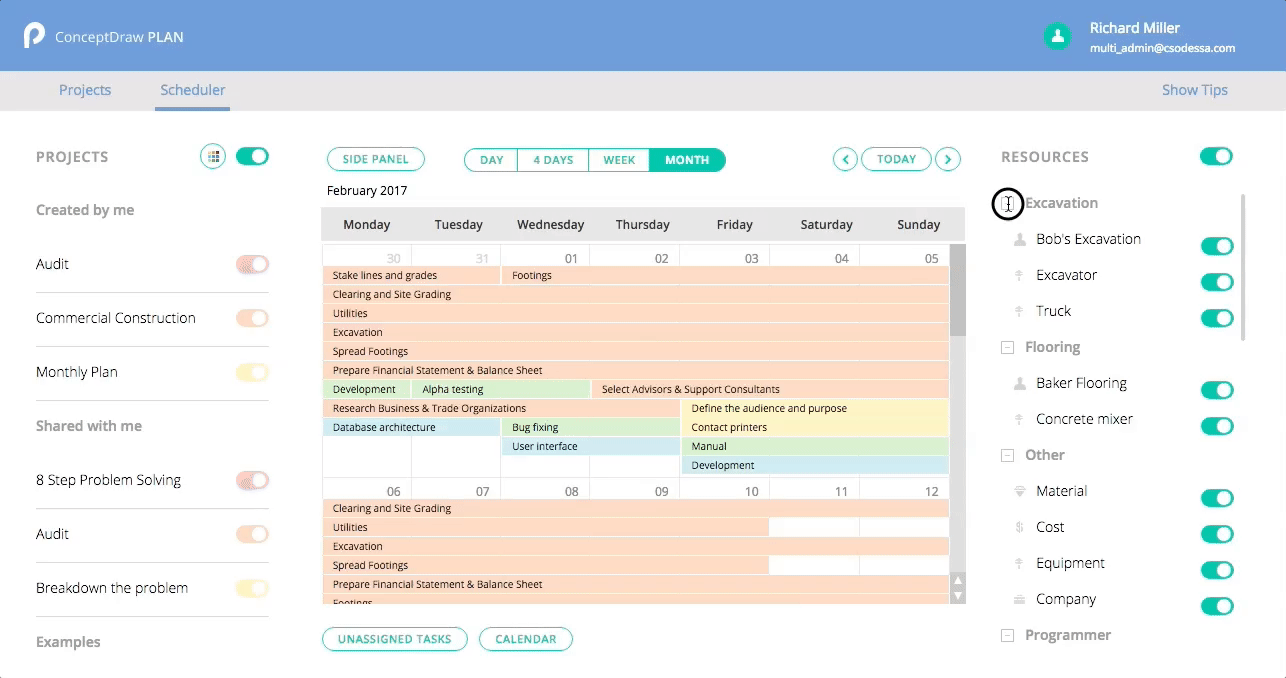Image resolution: width=1286 pixels, height=678 pixels.
Task: Select the 'Footings' task on February 01
Action: point(725,275)
